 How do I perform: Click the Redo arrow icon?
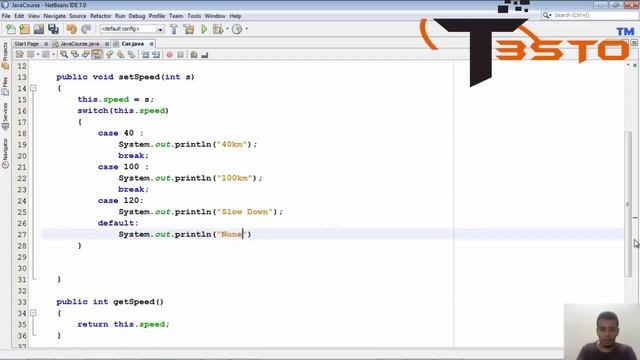(x=86, y=29)
